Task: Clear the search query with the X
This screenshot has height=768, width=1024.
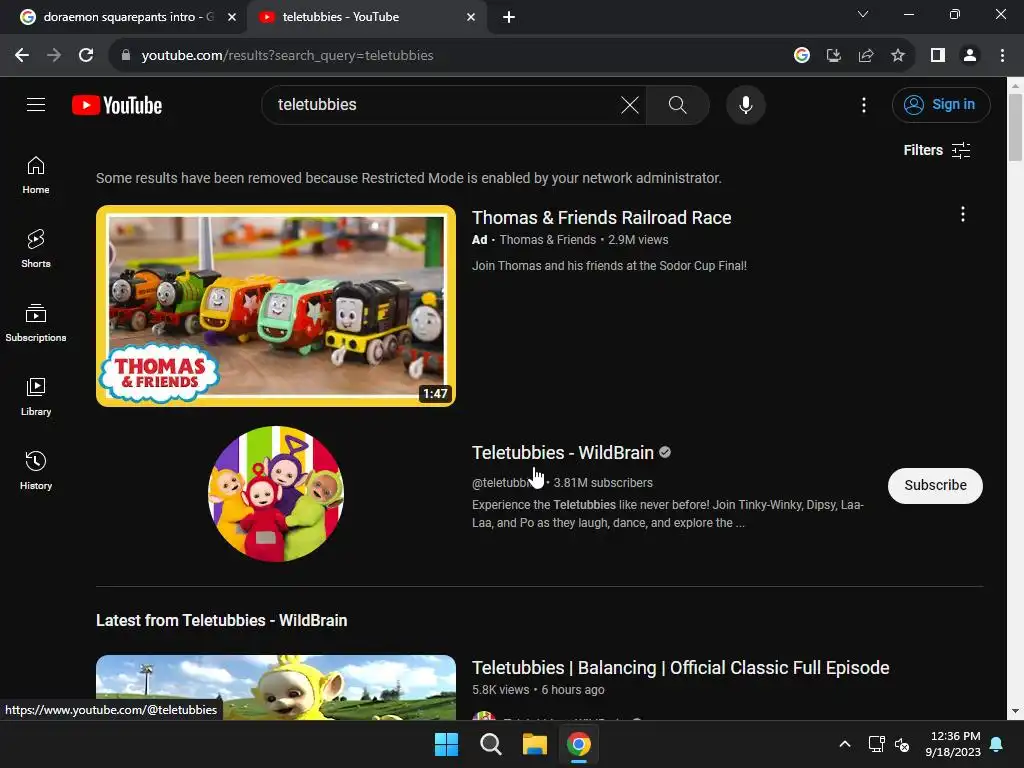Action: [630, 104]
